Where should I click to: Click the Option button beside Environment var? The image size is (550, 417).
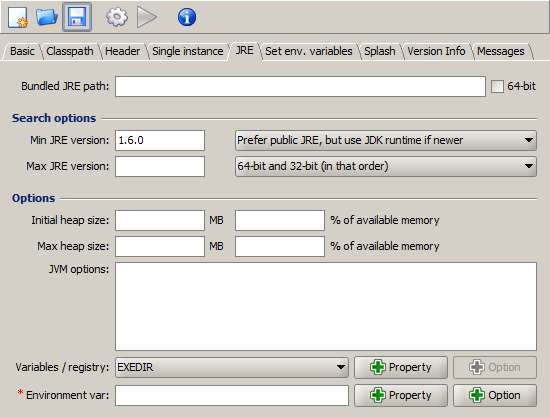pos(495,395)
